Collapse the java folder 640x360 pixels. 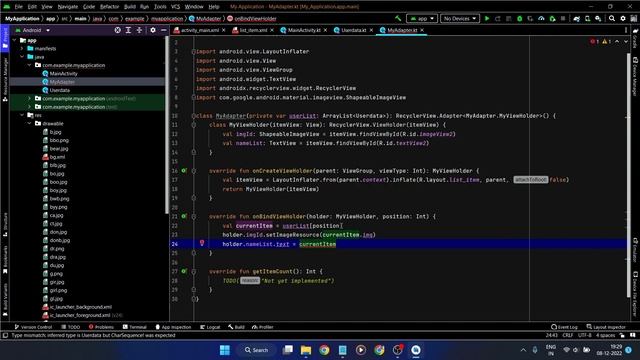click(x=22, y=57)
